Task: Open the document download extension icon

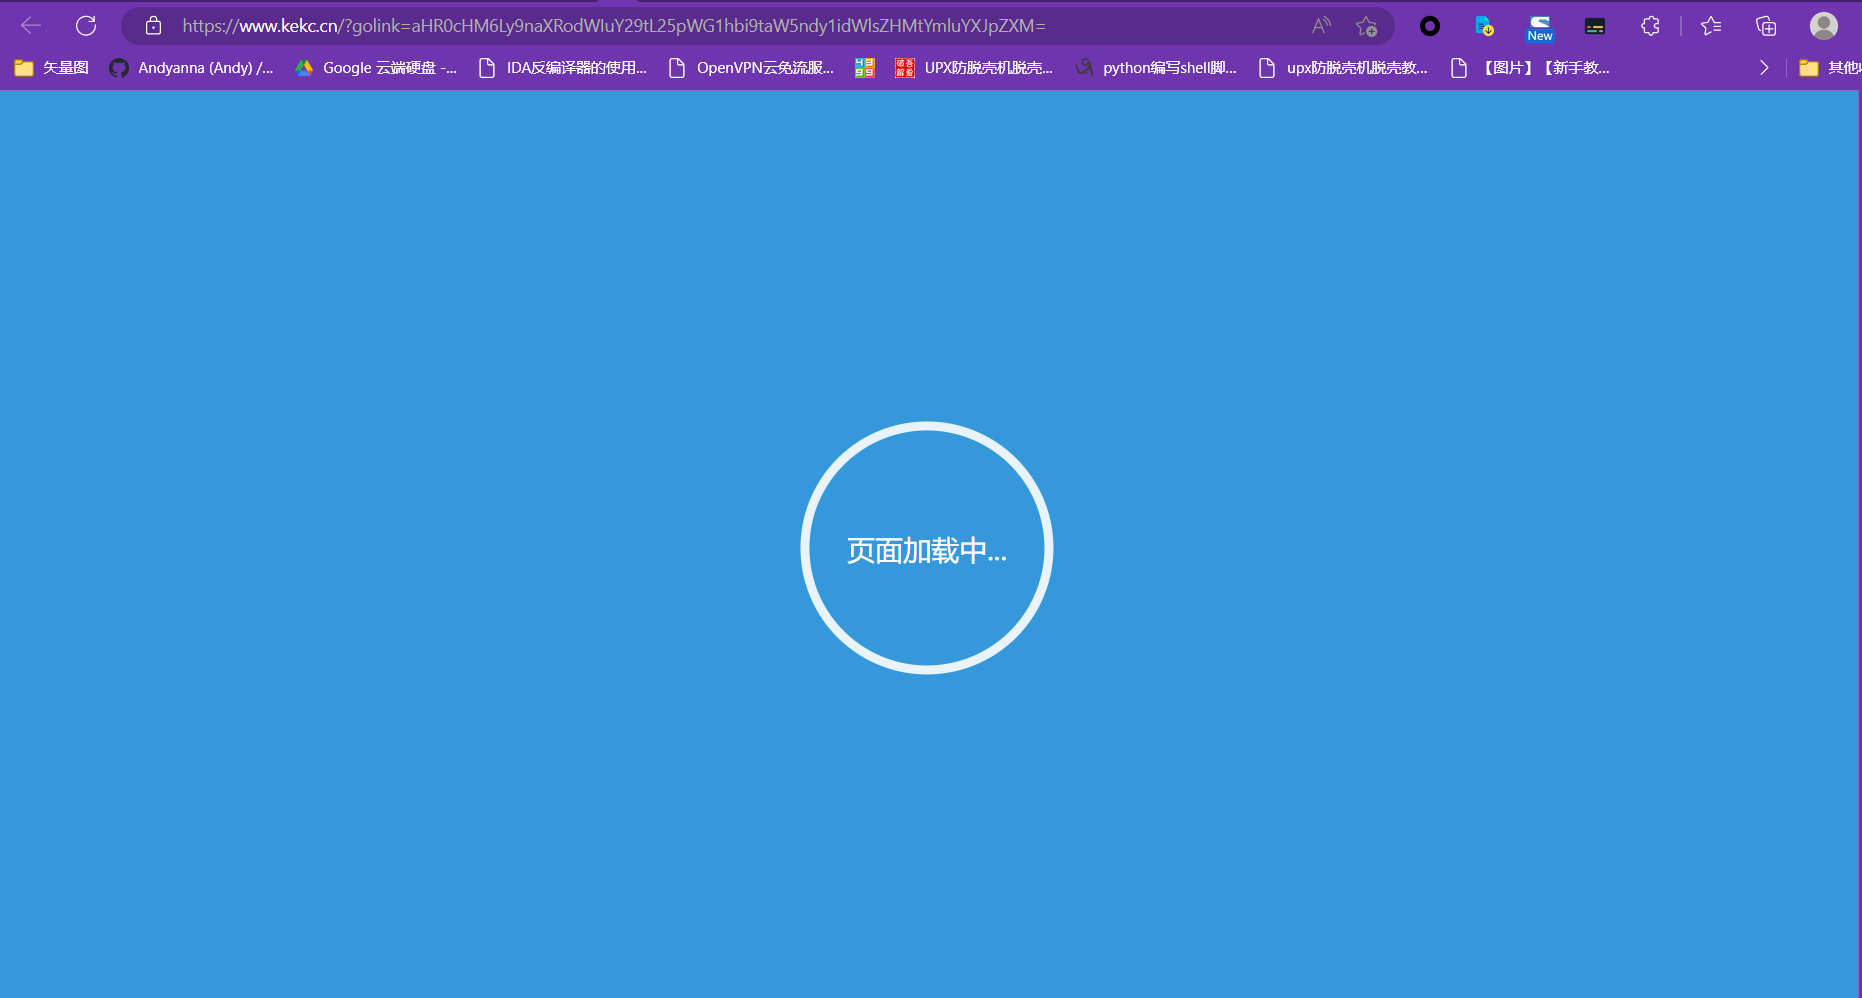Action: (x=1485, y=26)
